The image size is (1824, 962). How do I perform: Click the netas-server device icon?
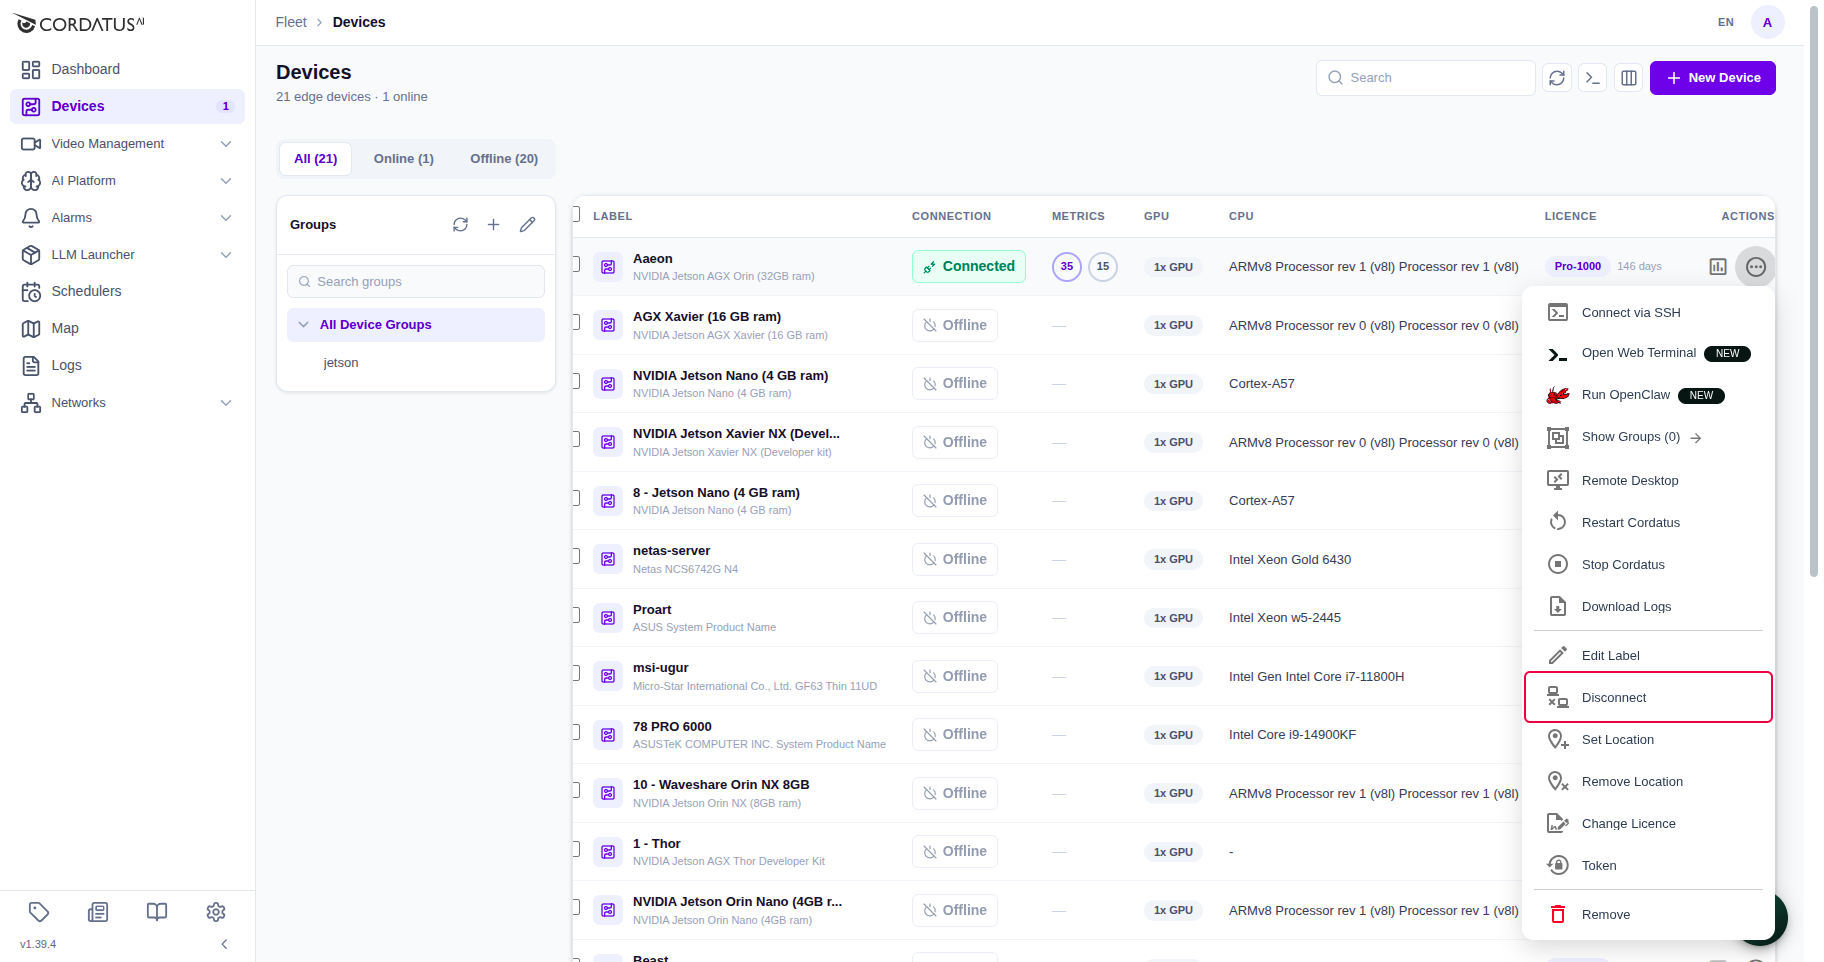point(608,559)
